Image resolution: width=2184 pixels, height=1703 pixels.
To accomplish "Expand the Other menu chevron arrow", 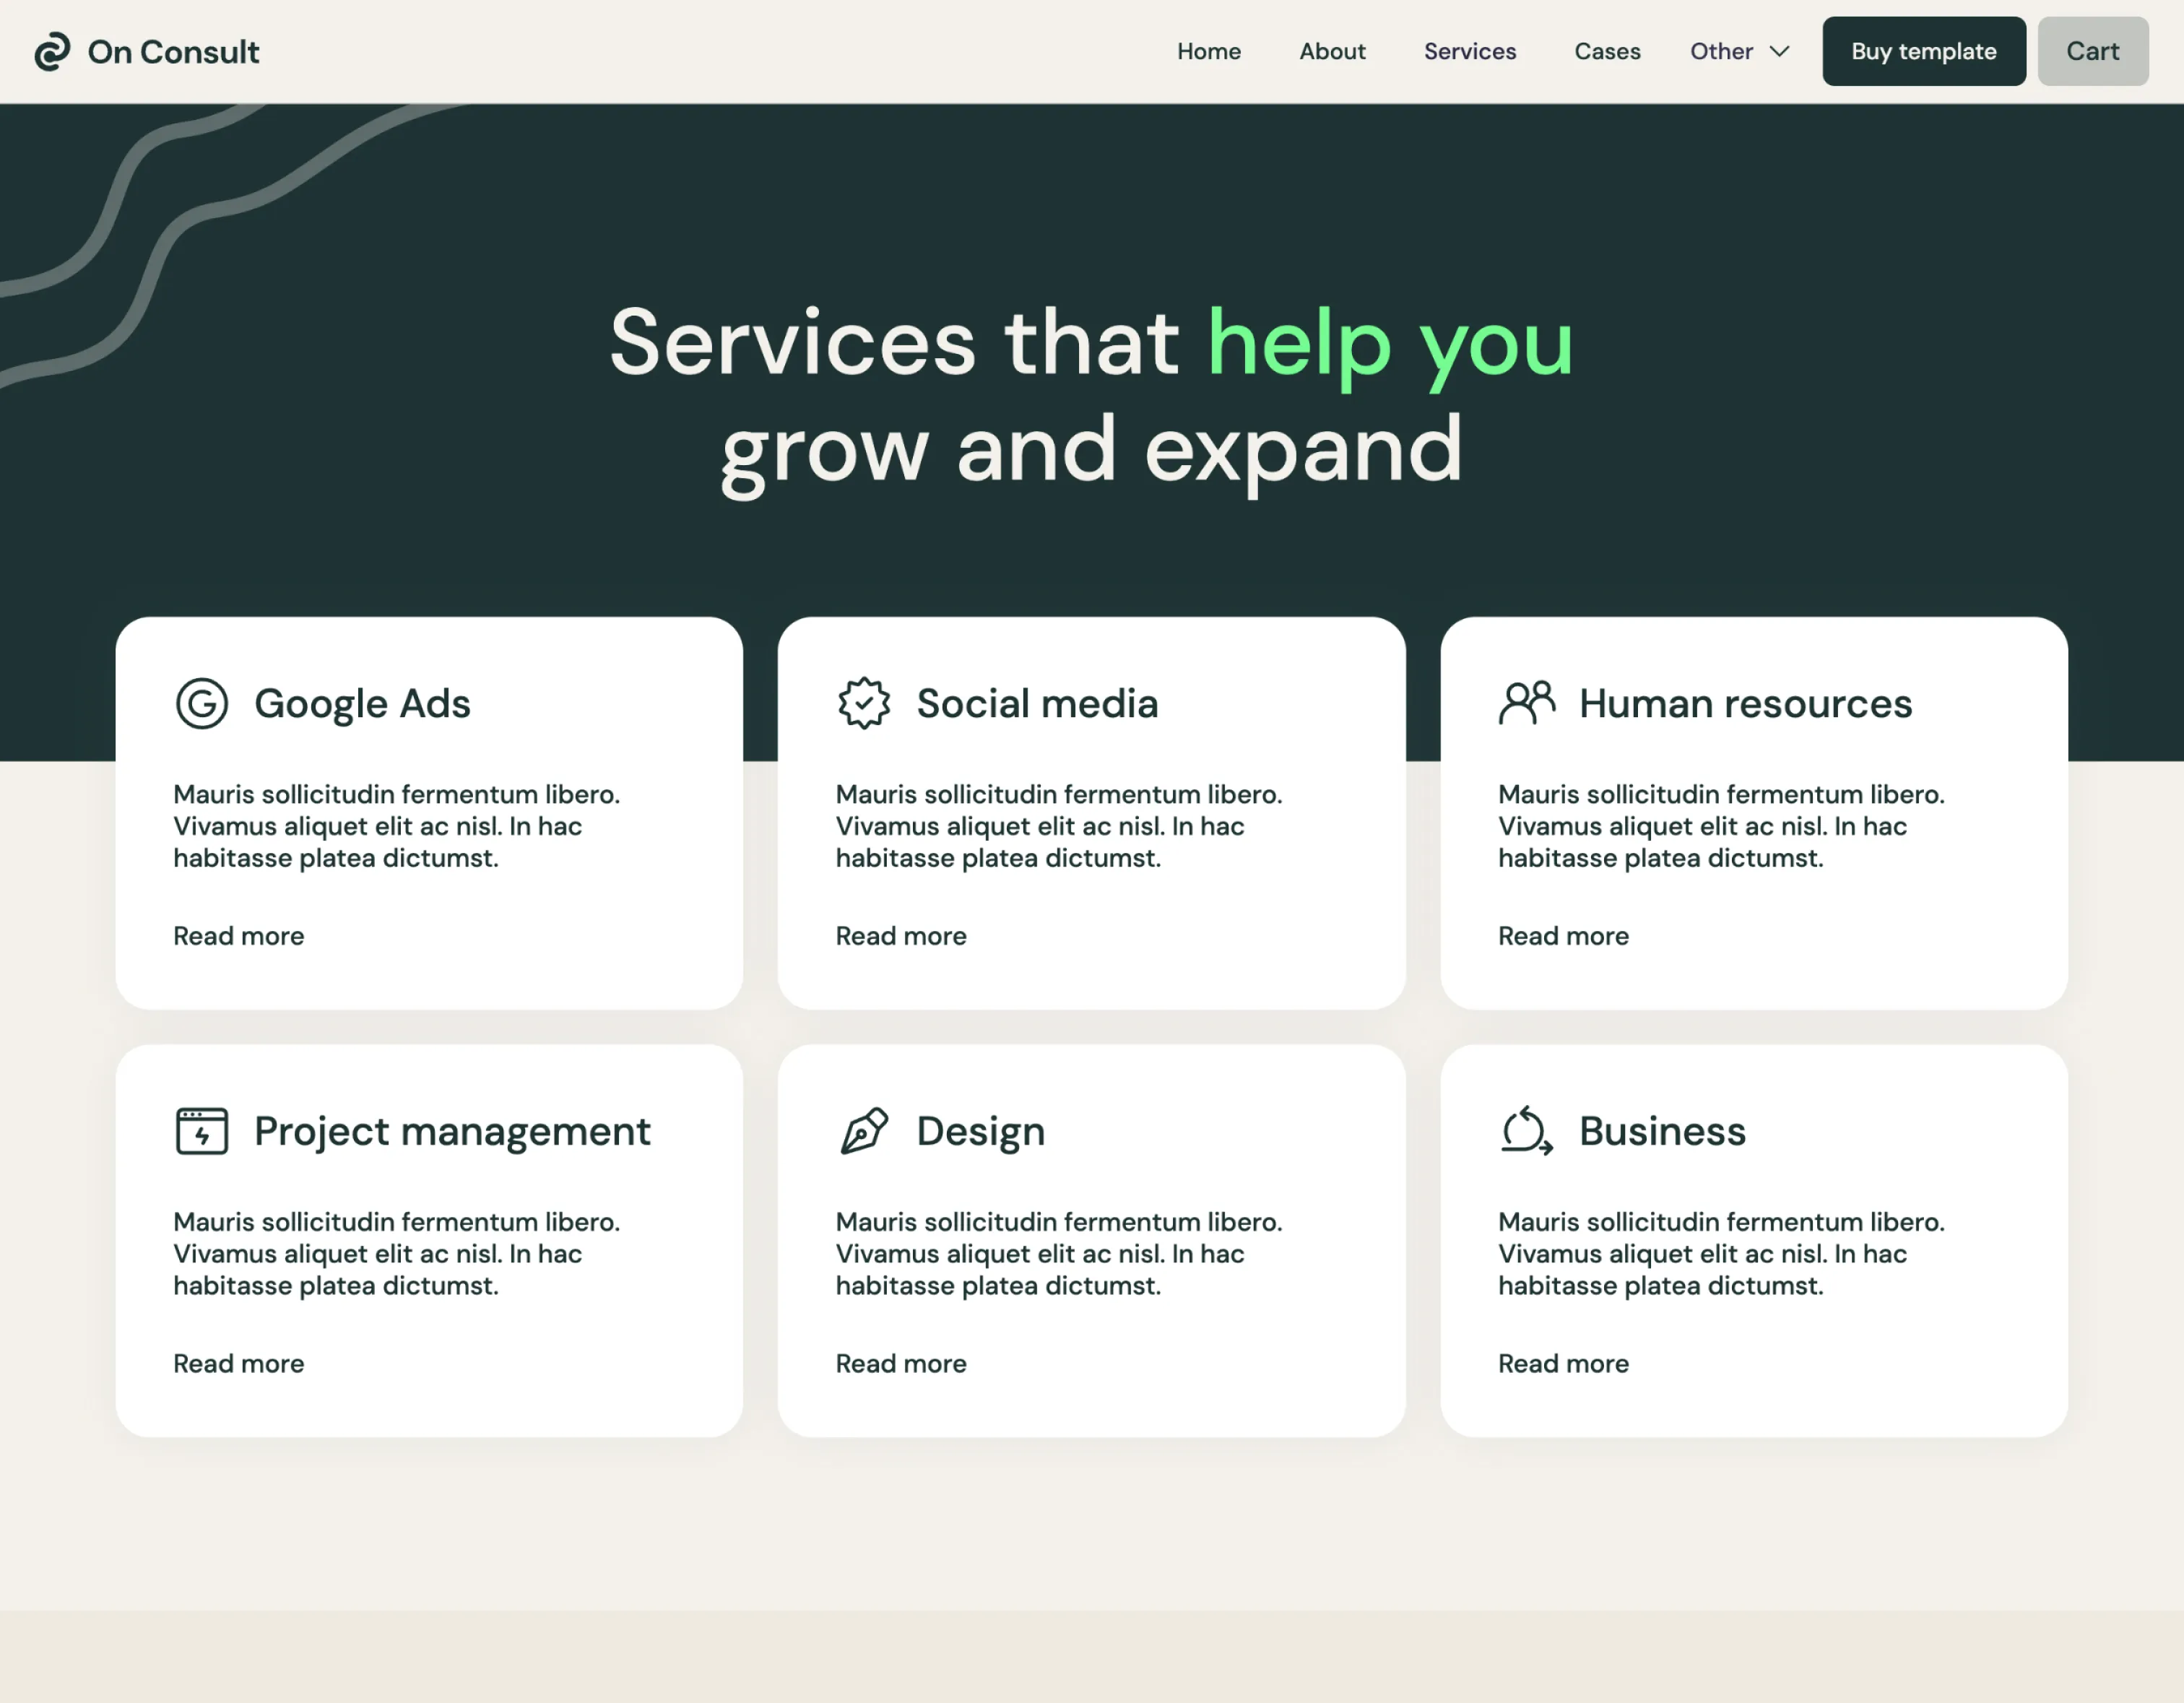I will pyautogui.click(x=1779, y=52).
